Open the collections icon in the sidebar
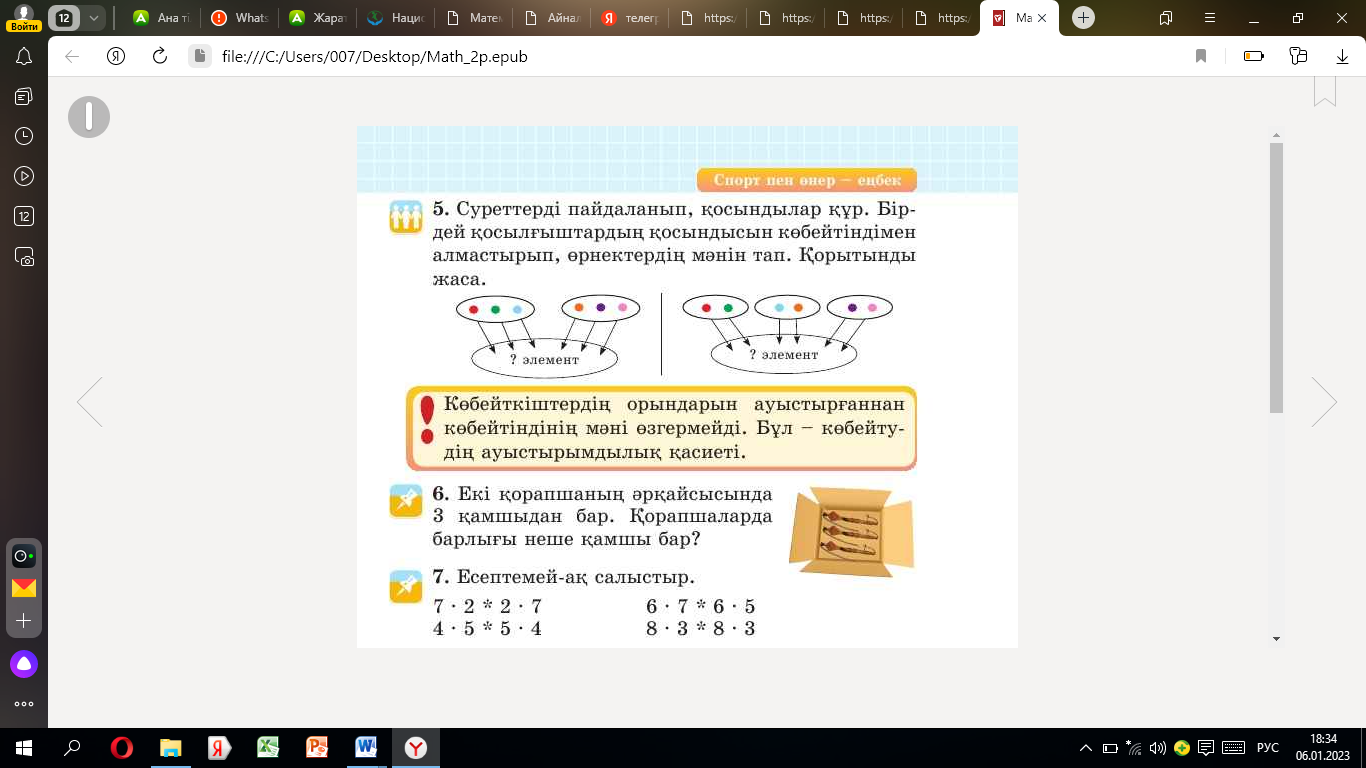 pos(24,96)
